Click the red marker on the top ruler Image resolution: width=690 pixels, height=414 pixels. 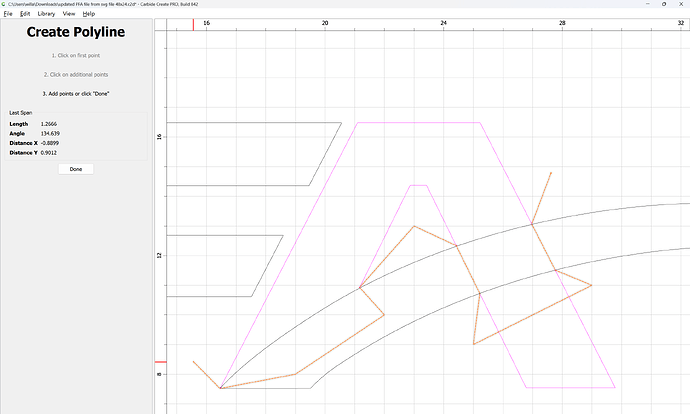coord(193,22)
